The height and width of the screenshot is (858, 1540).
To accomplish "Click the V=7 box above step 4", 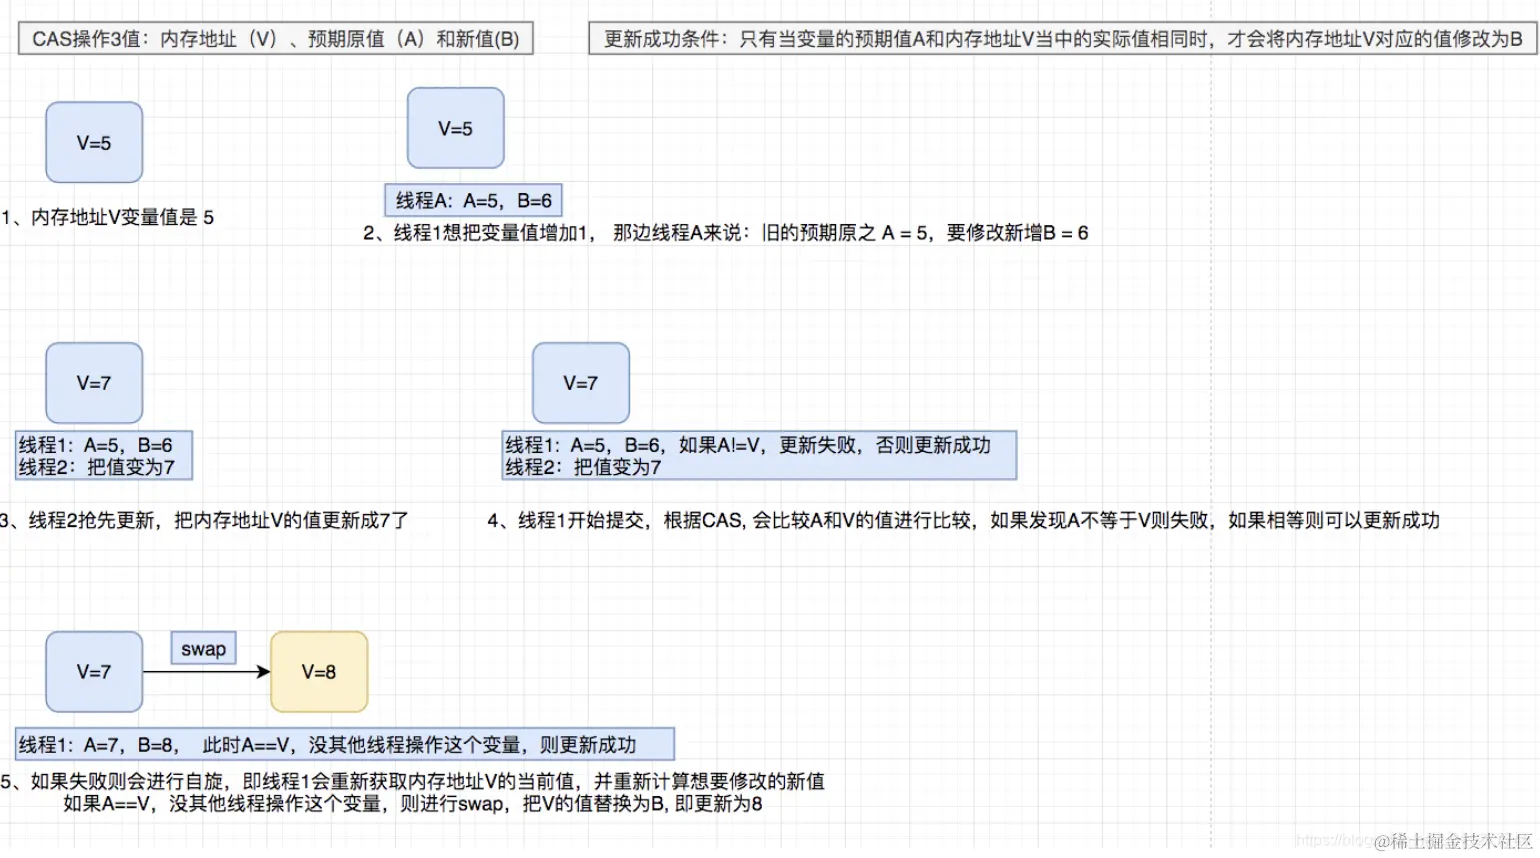I will coord(581,383).
